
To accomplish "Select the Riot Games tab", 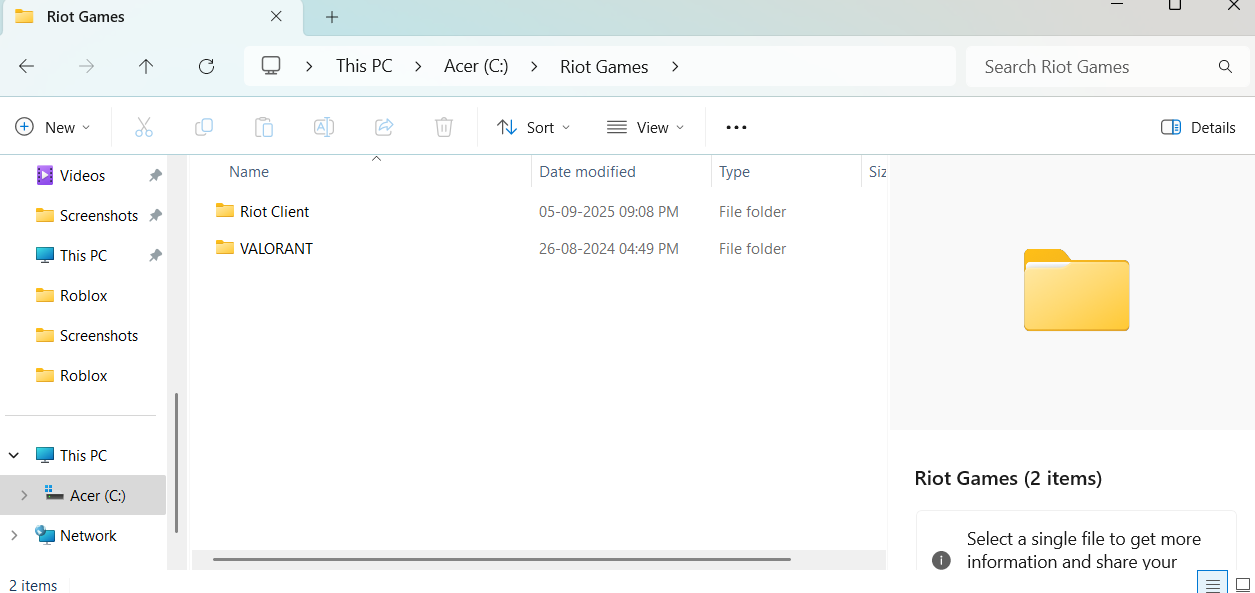I will [x=150, y=17].
